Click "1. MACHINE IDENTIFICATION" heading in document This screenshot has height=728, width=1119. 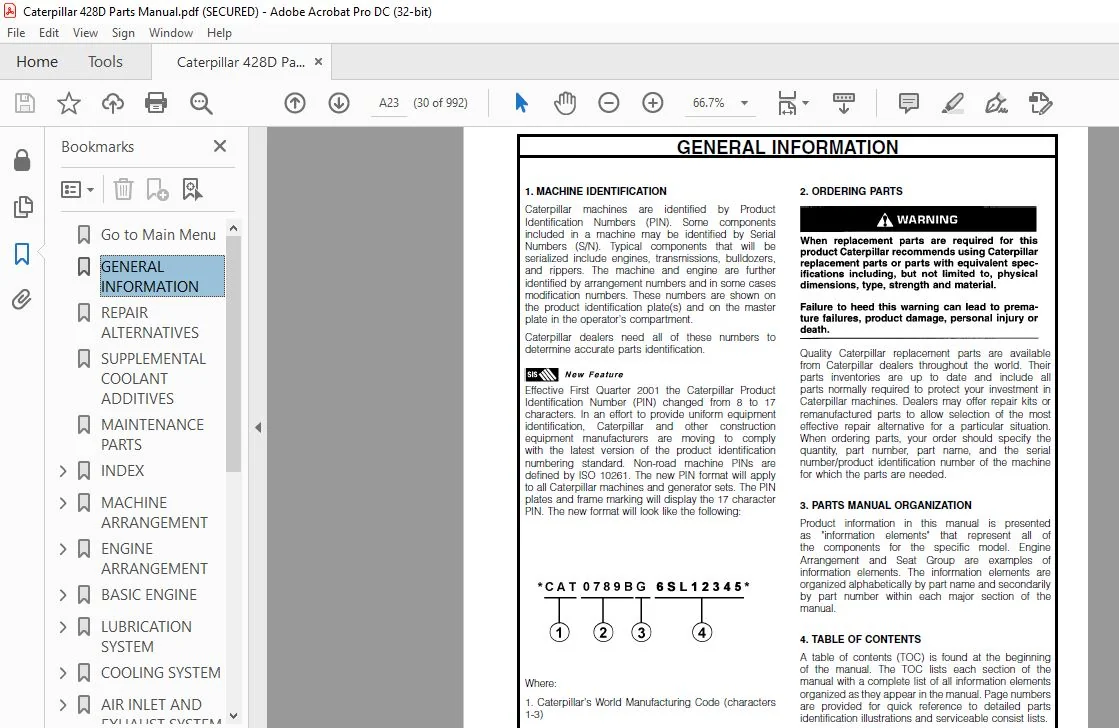click(x=596, y=191)
